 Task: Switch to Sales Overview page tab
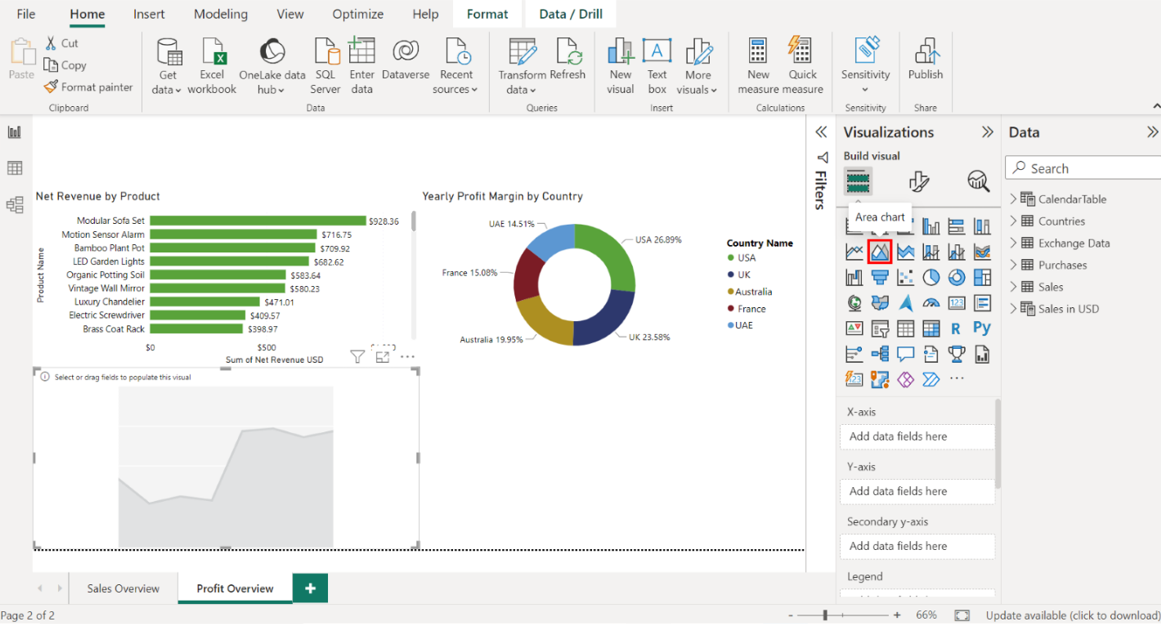click(x=123, y=588)
